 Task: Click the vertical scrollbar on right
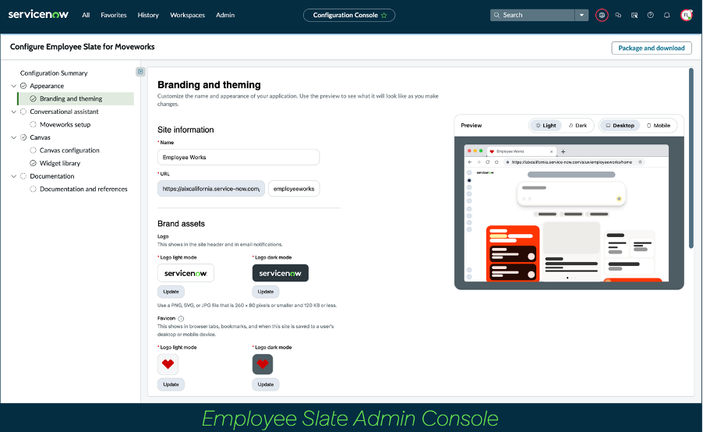tap(691, 158)
